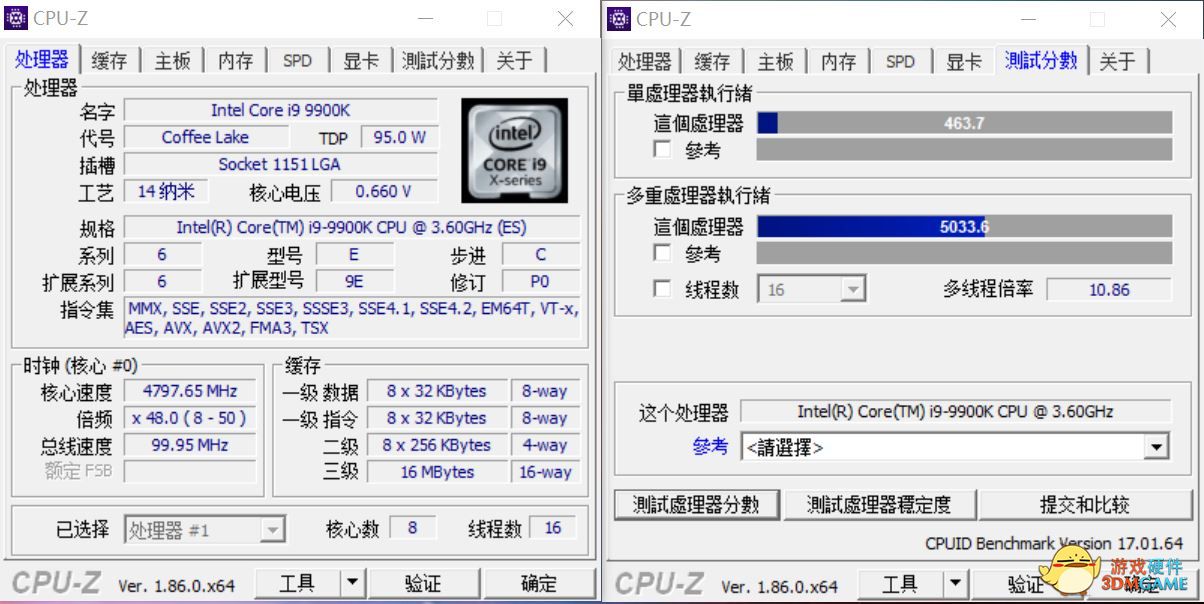Click 确定 button in left window
This screenshot has width=1204, height=604.
(539, 582)
